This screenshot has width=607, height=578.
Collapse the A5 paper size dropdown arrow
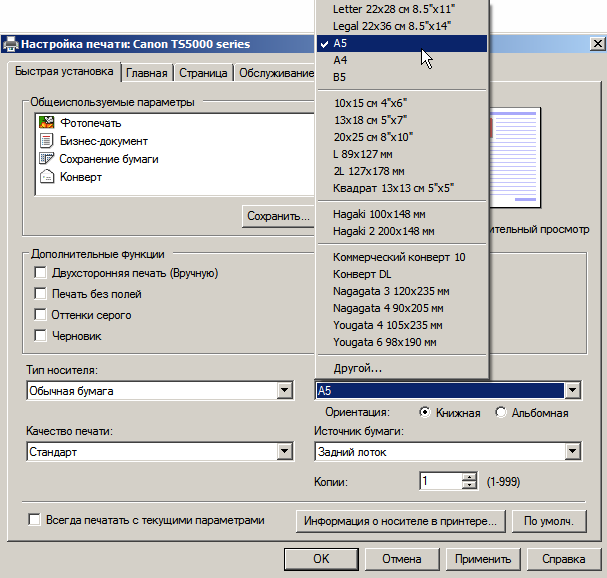pyautogui.click(x=573, y=390)
